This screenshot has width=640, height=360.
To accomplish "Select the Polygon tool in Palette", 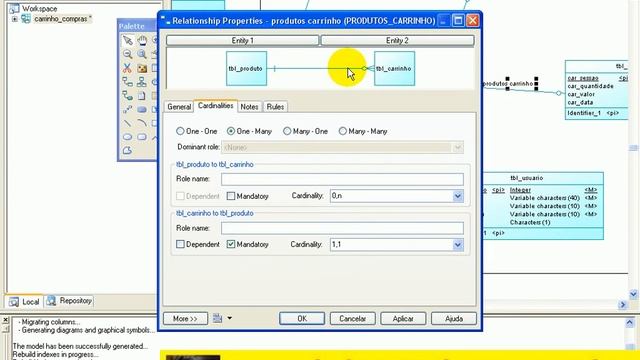I will coord(127,151).
